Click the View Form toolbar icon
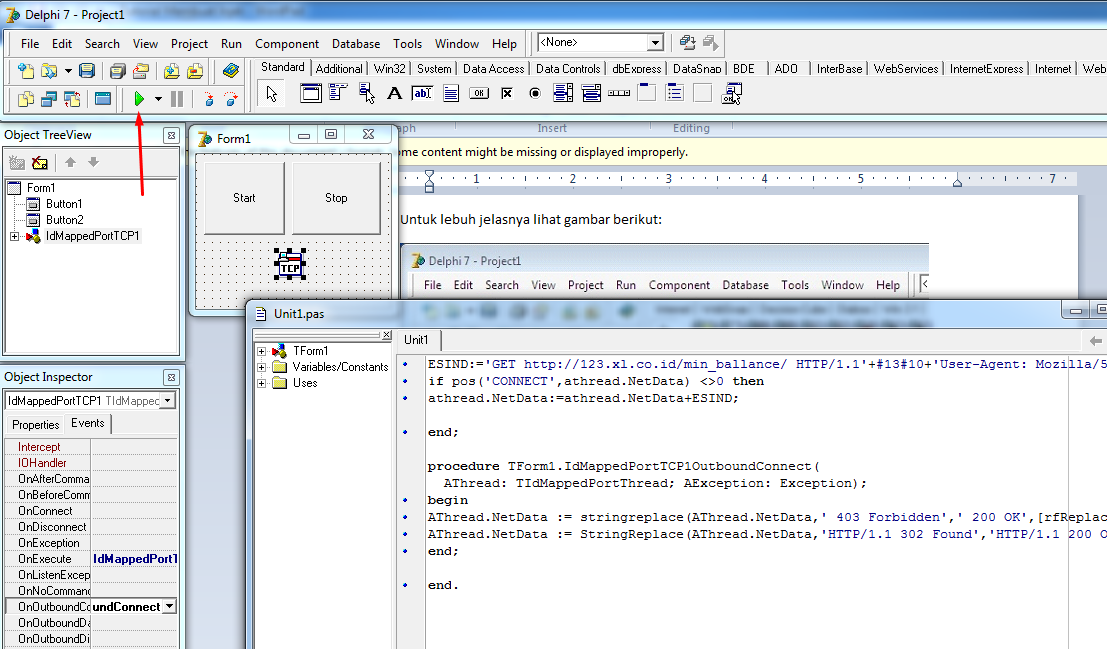The height and width of the screenshot is (649, 1107). coord(49,99)
